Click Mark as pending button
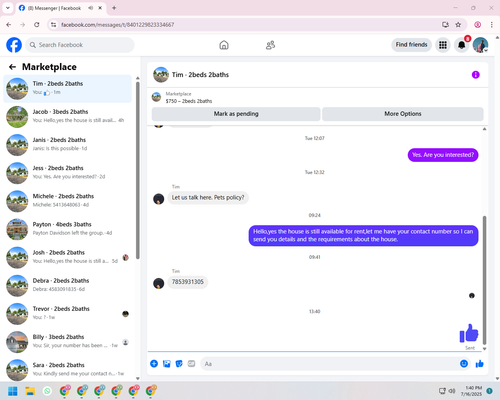The image size is (500, 400). tap(236, 114)
